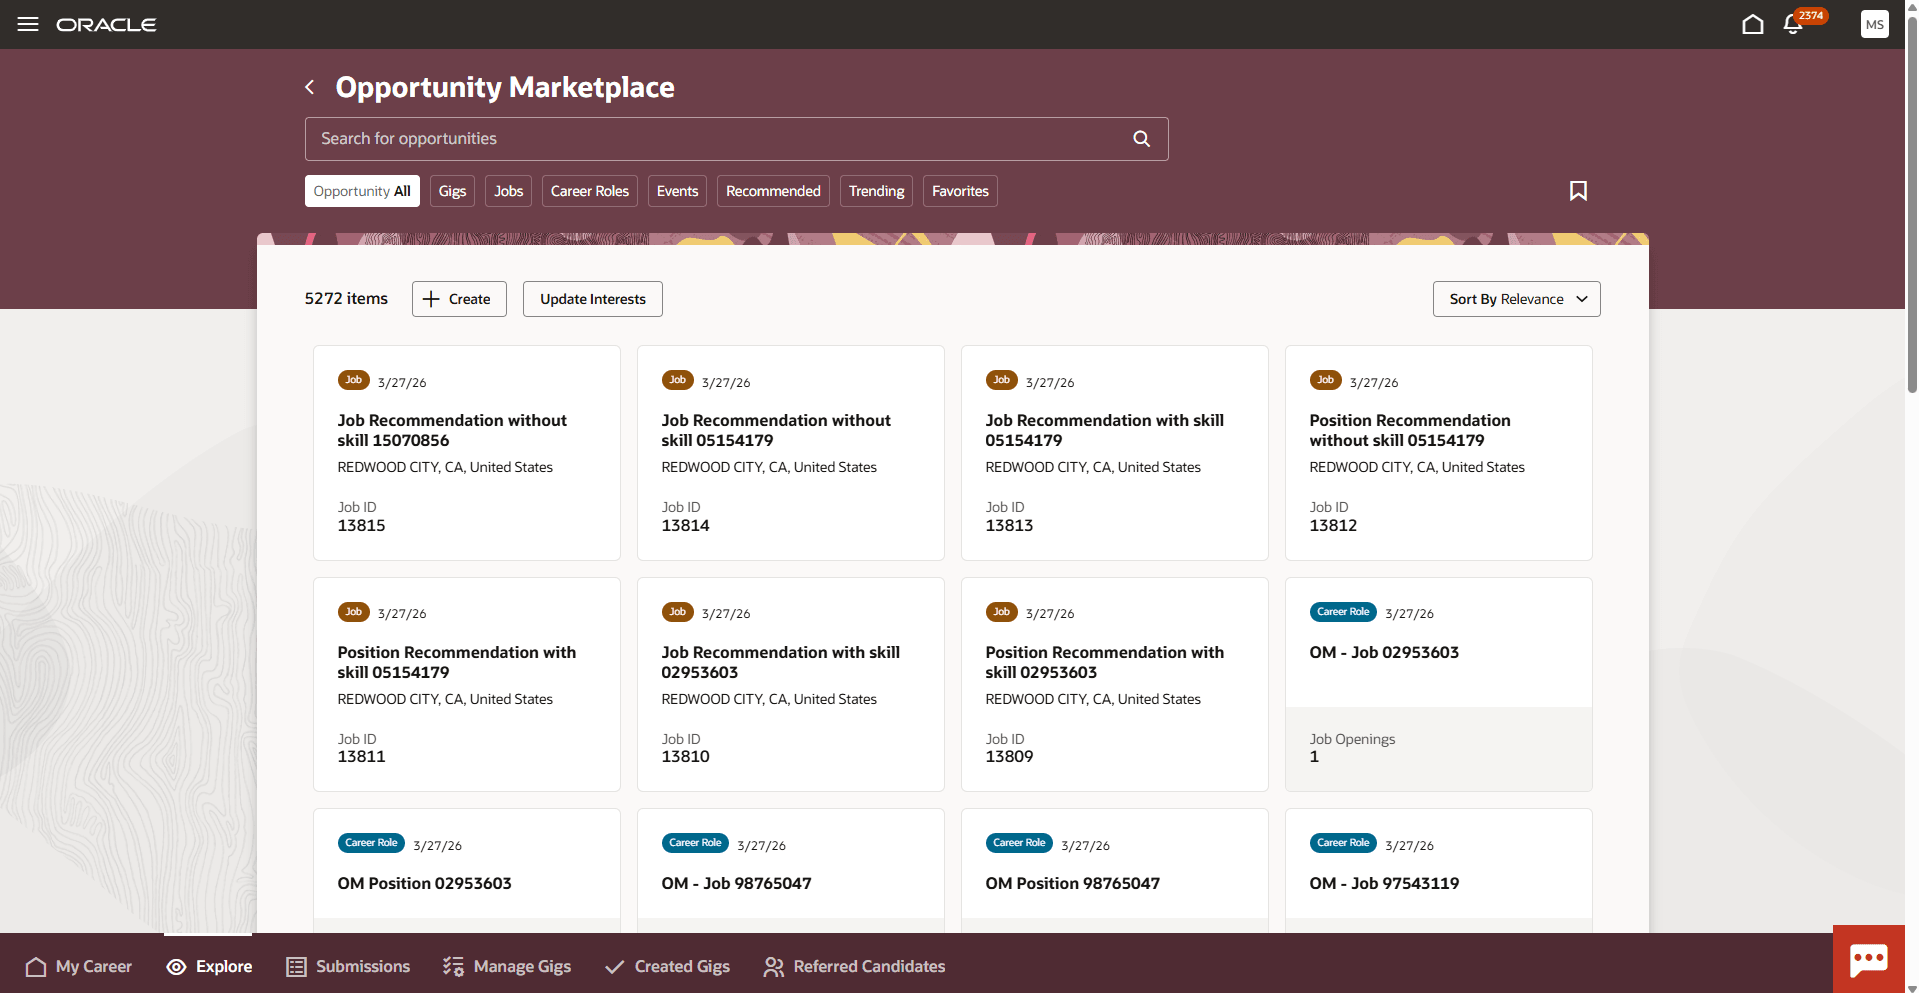Image resolution: width=1919 pixels, height=993 pixels.
Task: Open the Manage Gigs tab label
Action: pos(522,966)
